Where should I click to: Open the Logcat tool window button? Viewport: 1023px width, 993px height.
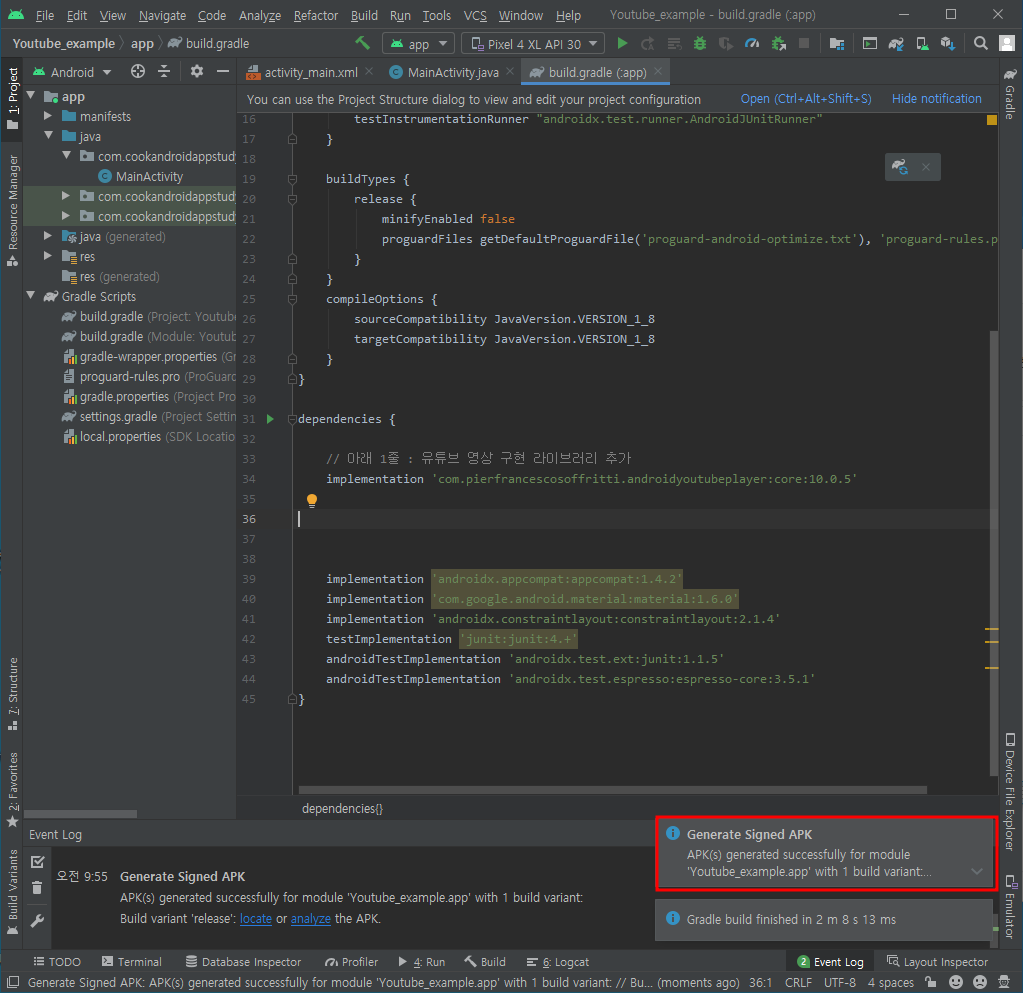558,962
